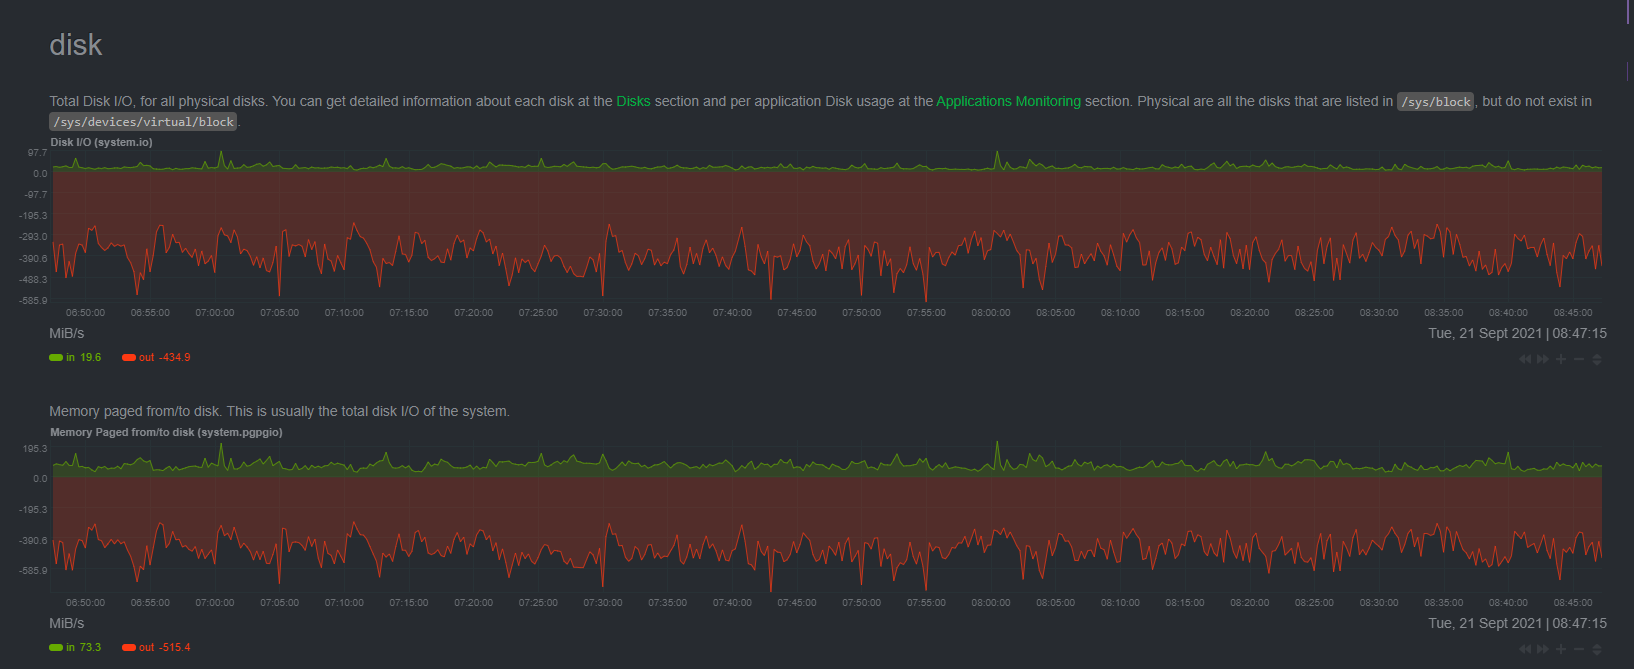Pan Disk I/O chart forward in time
This screenshot has width=1634, height=669.
(1543, 359)
